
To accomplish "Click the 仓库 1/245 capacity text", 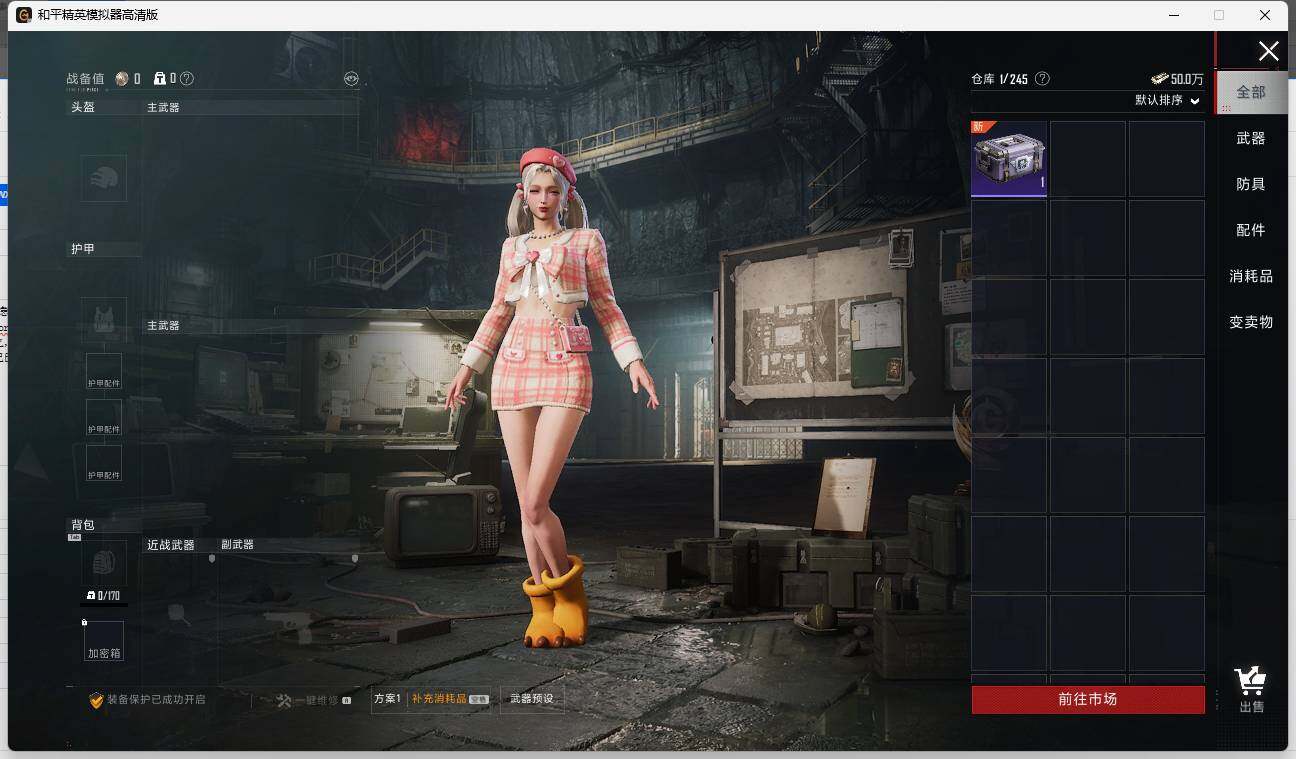I will (999, 79).
